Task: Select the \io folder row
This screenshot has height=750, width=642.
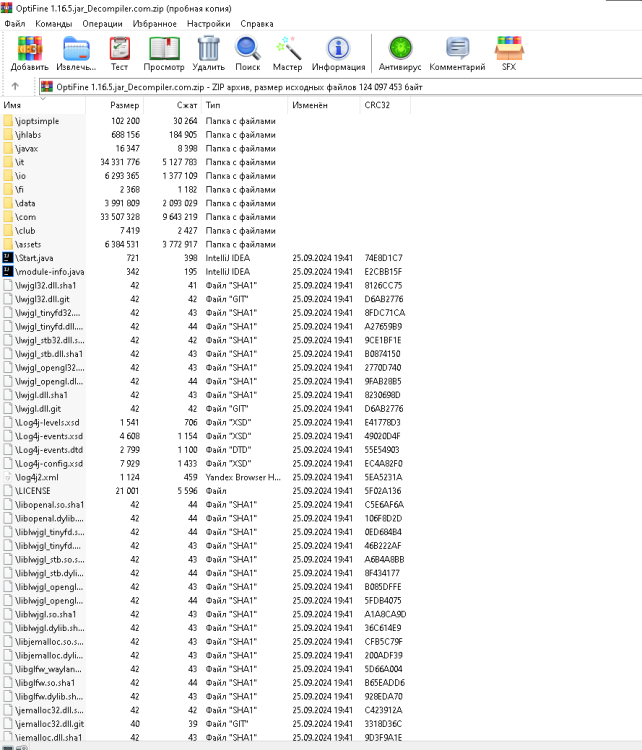Action: point(205,176)
